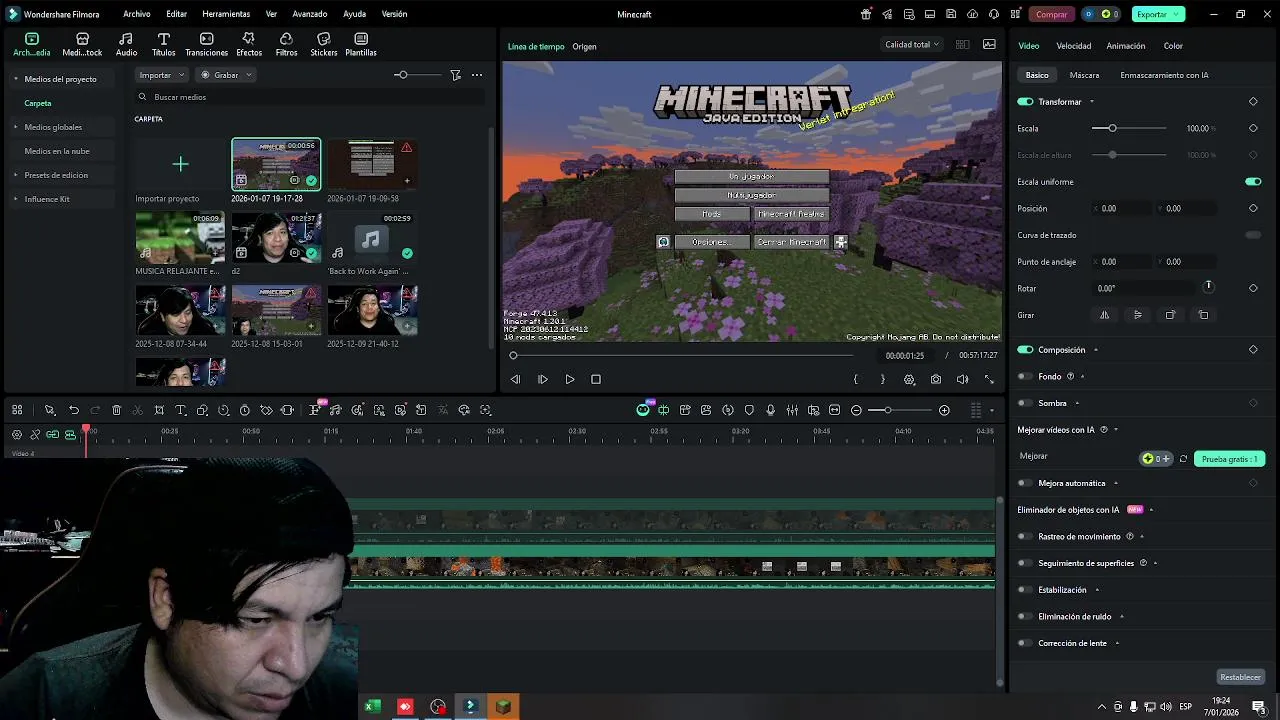Adjust the Escala slider handle

click(x=1112, y=128)
